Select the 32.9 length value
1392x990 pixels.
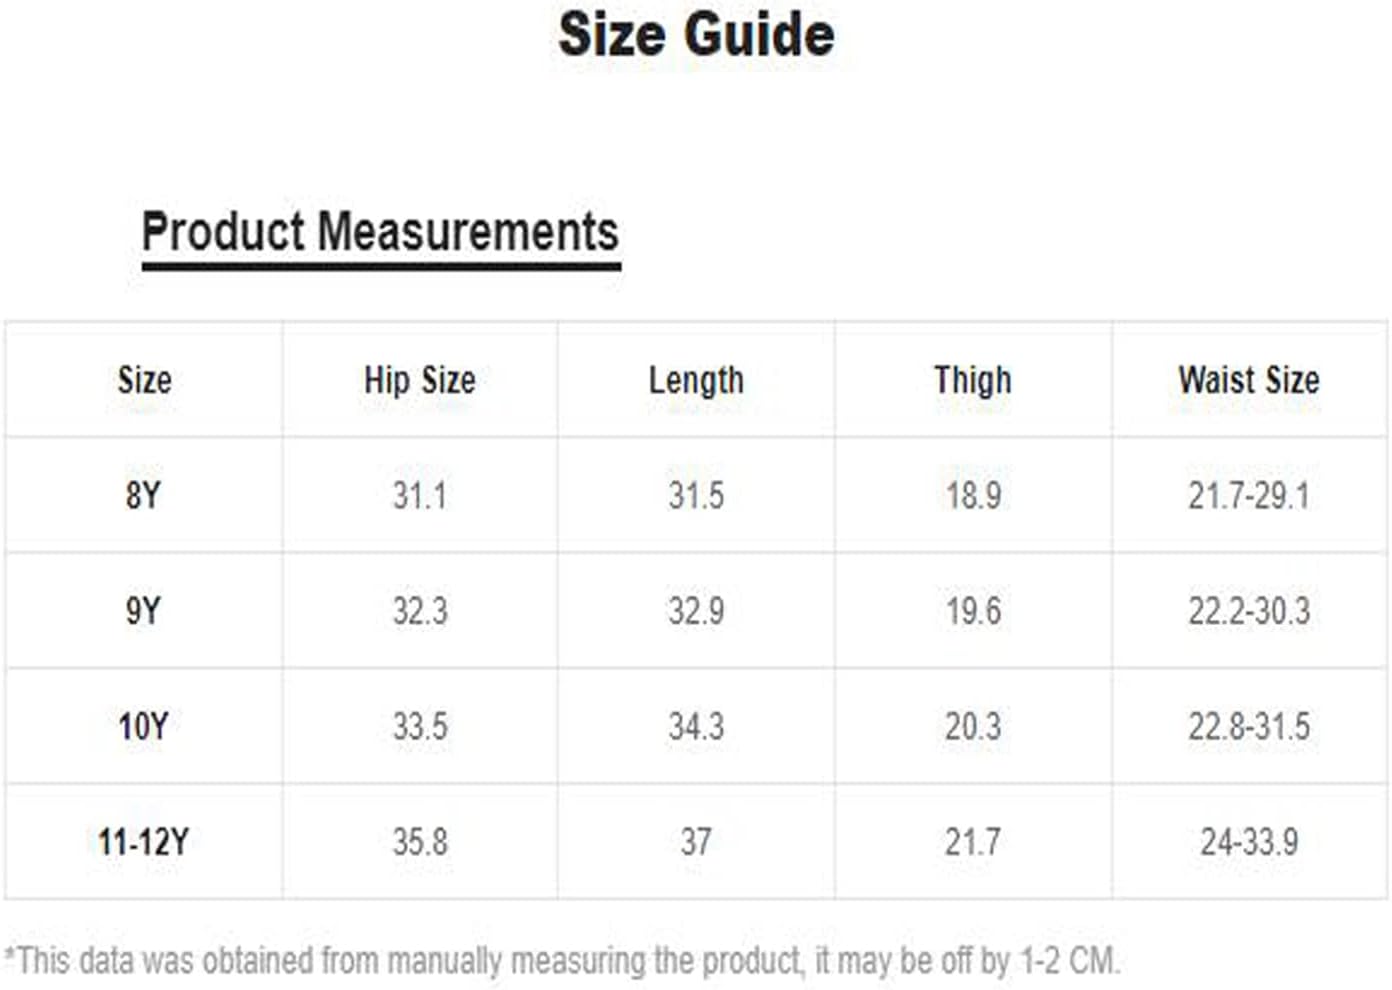coord(696,611)
